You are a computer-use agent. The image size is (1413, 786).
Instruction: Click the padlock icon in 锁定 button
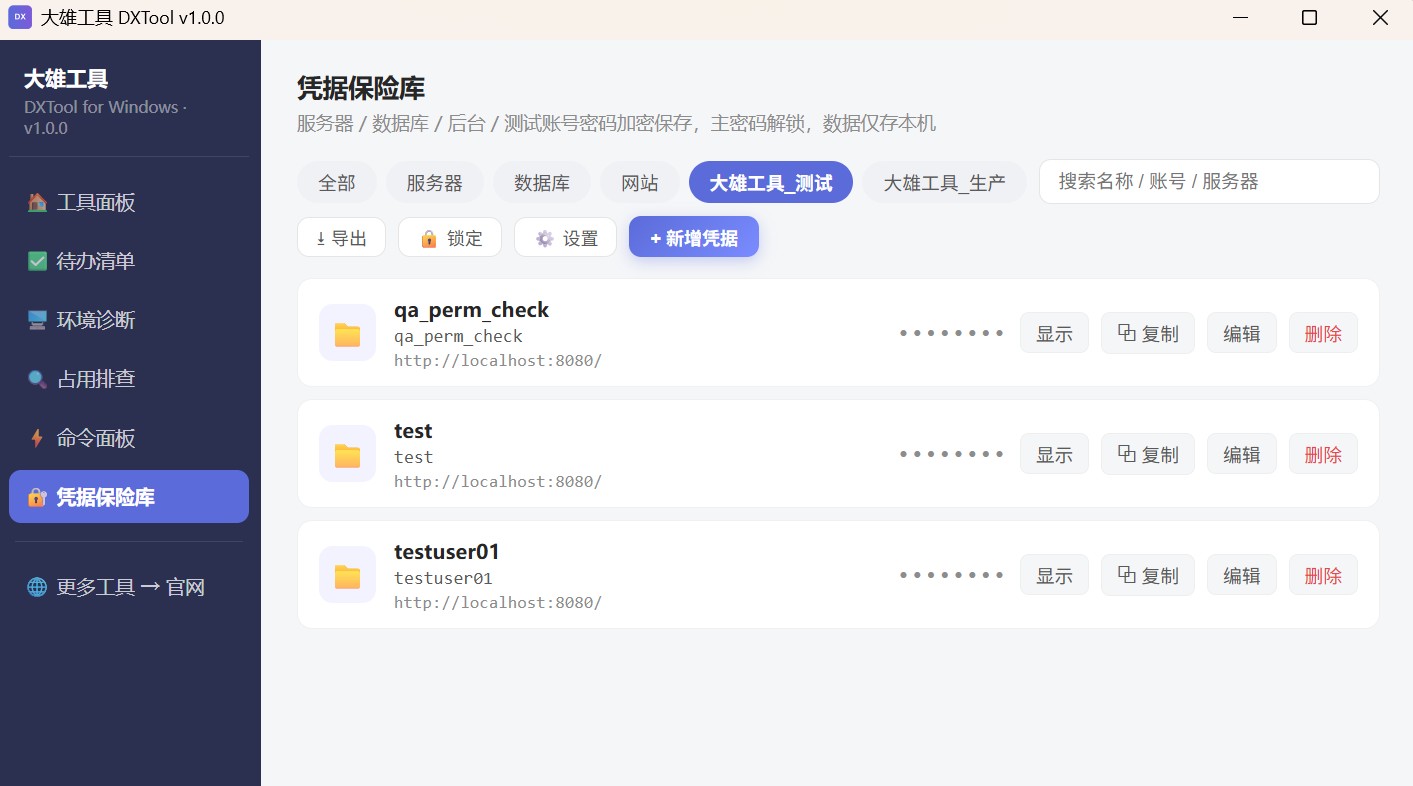[x=428, y=238]
